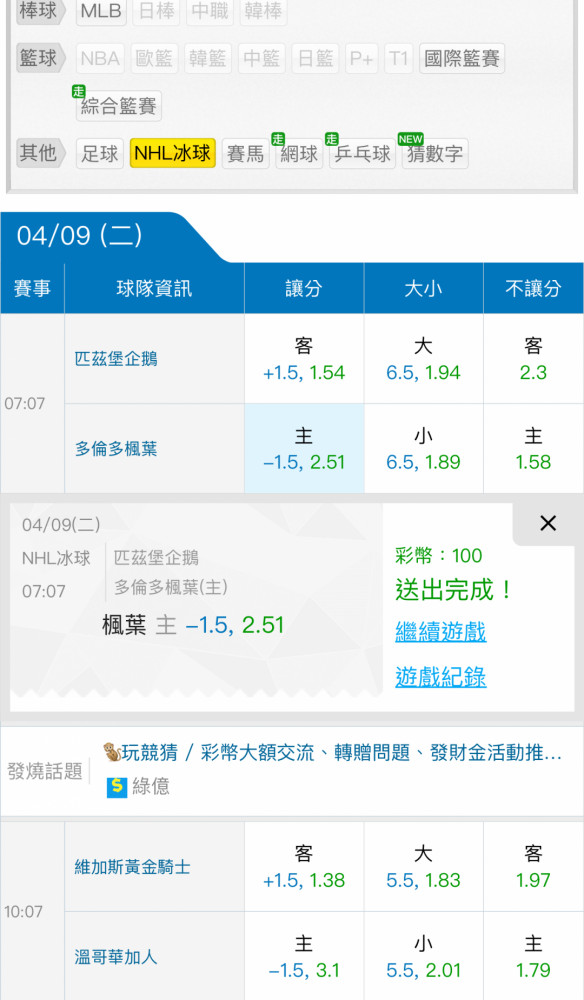
Task: Click the blue S badge next to 綠億
Action: [x=117, y=787]
